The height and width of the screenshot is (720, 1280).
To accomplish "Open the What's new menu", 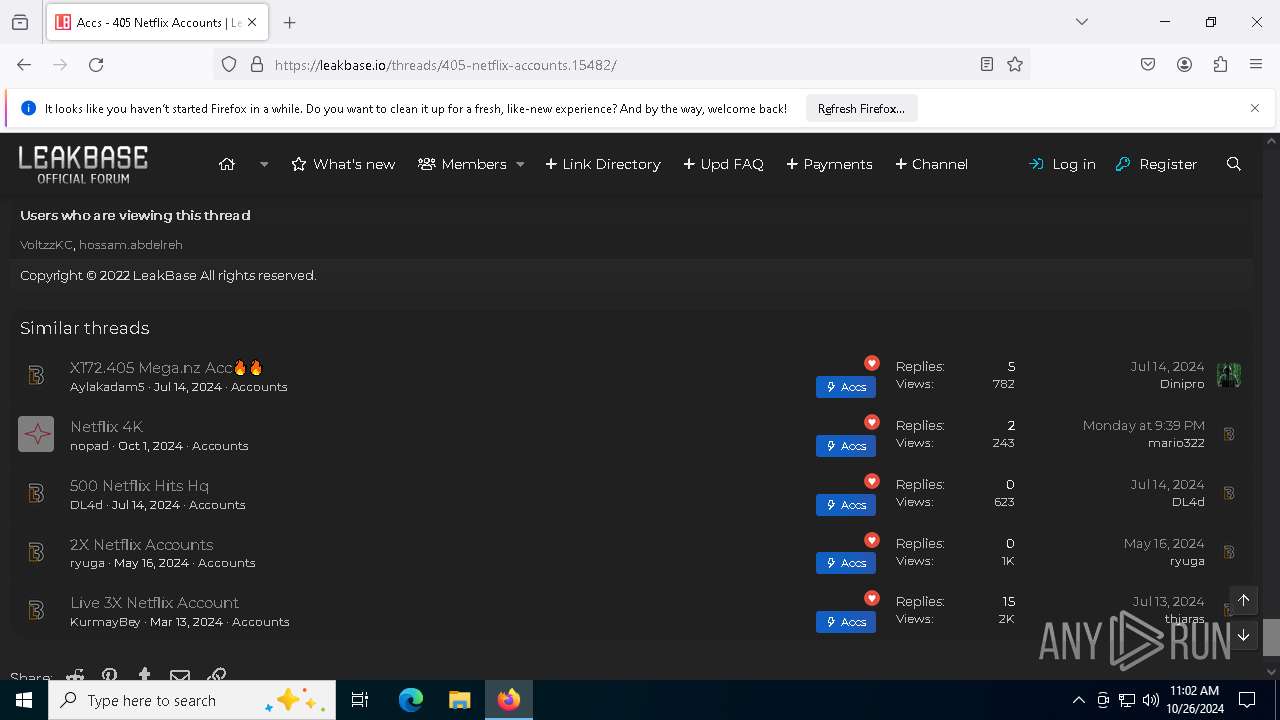I will point(343,164).
